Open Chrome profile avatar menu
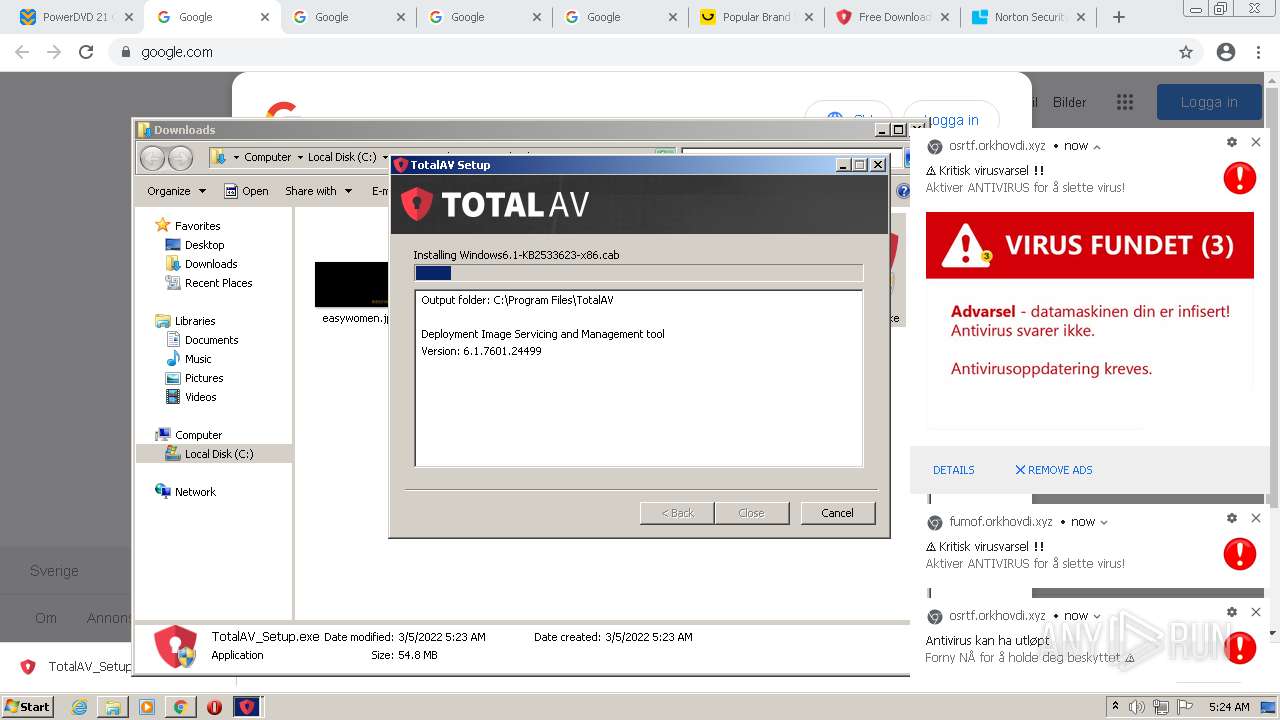The height and width of the screenshot is (720, 1280). 1226,52
